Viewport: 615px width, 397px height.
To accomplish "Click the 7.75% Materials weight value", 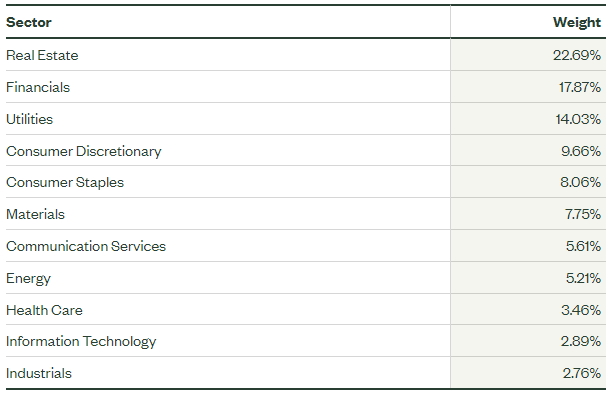I will (583, 214).
